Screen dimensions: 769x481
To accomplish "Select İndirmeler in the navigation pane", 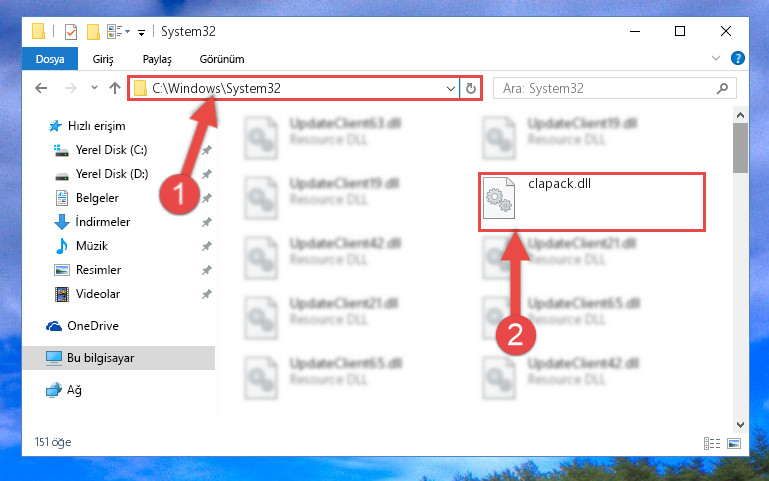I will (x=103, y=222).
